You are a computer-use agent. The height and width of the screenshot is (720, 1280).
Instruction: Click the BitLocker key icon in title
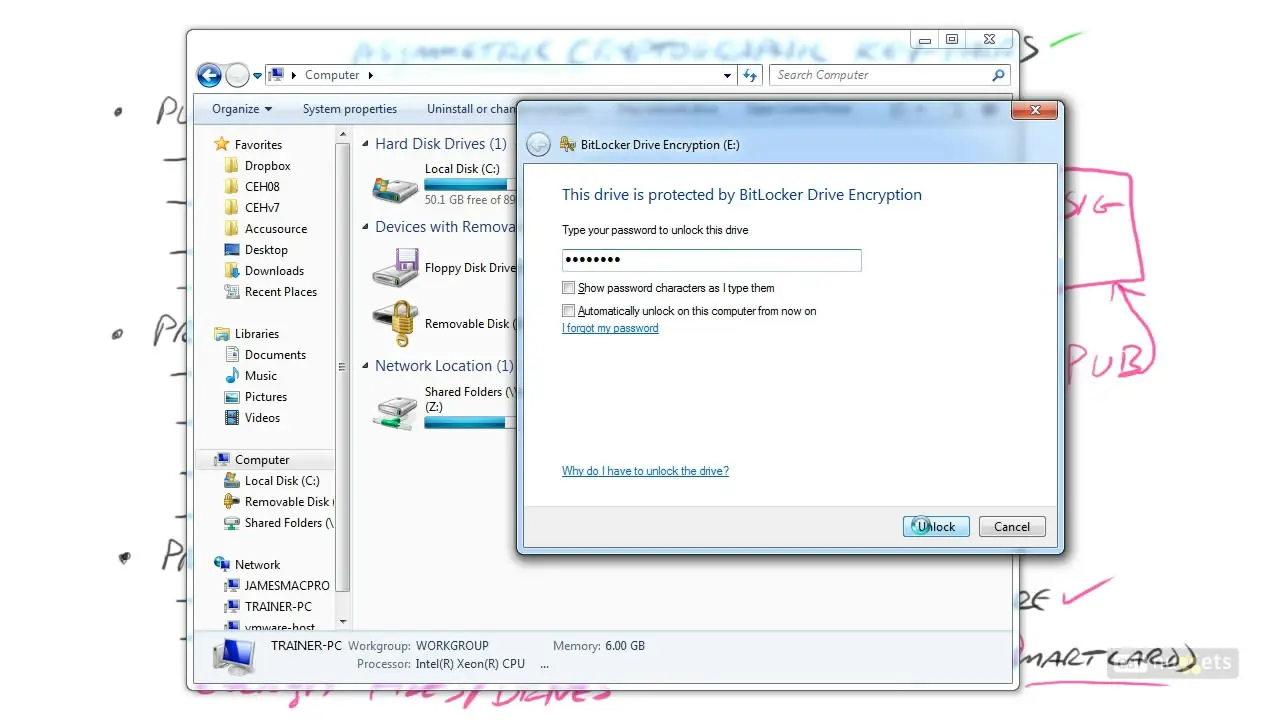pos(567,144)
